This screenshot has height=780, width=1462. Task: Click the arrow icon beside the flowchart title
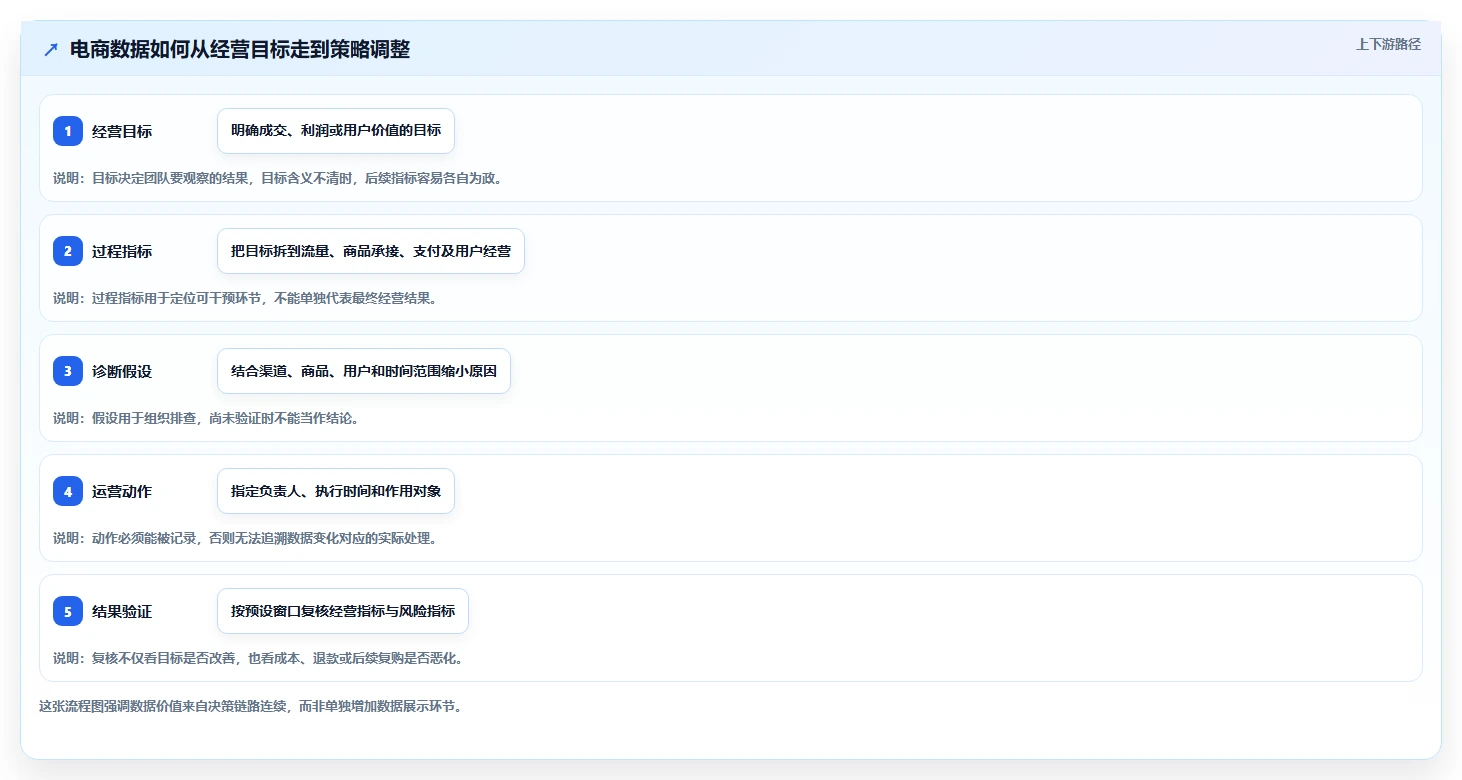[51, 50]
